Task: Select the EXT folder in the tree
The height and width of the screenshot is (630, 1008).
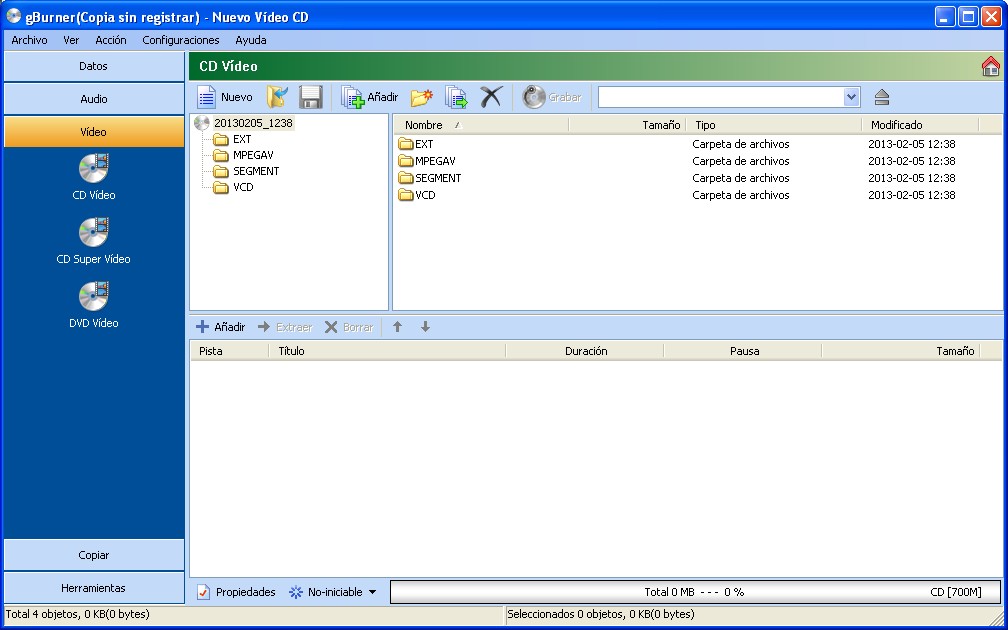Action: point(242,139)
